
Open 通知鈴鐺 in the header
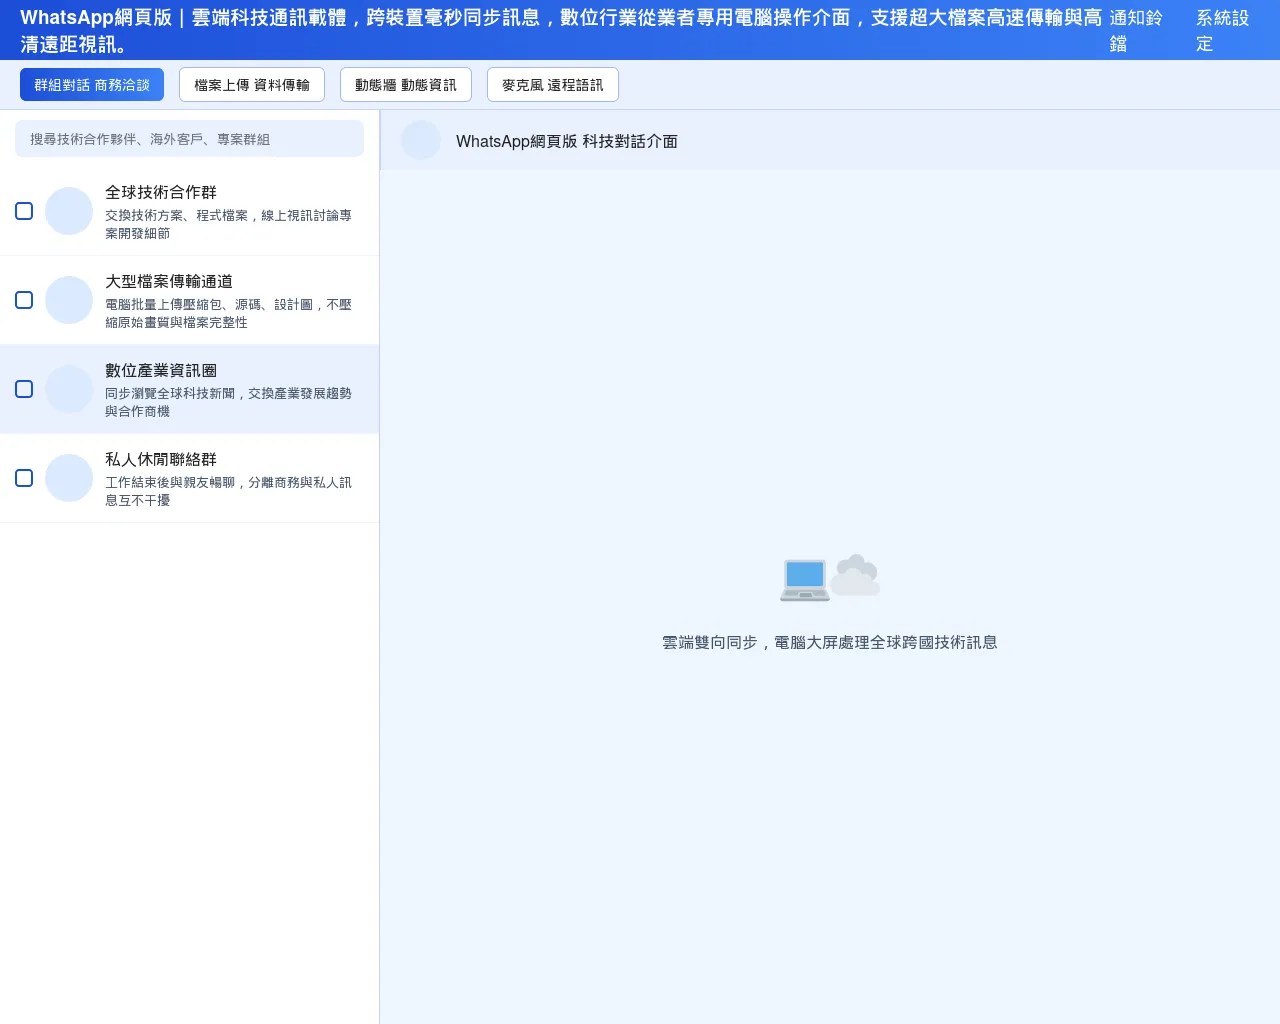point(1136,30)
